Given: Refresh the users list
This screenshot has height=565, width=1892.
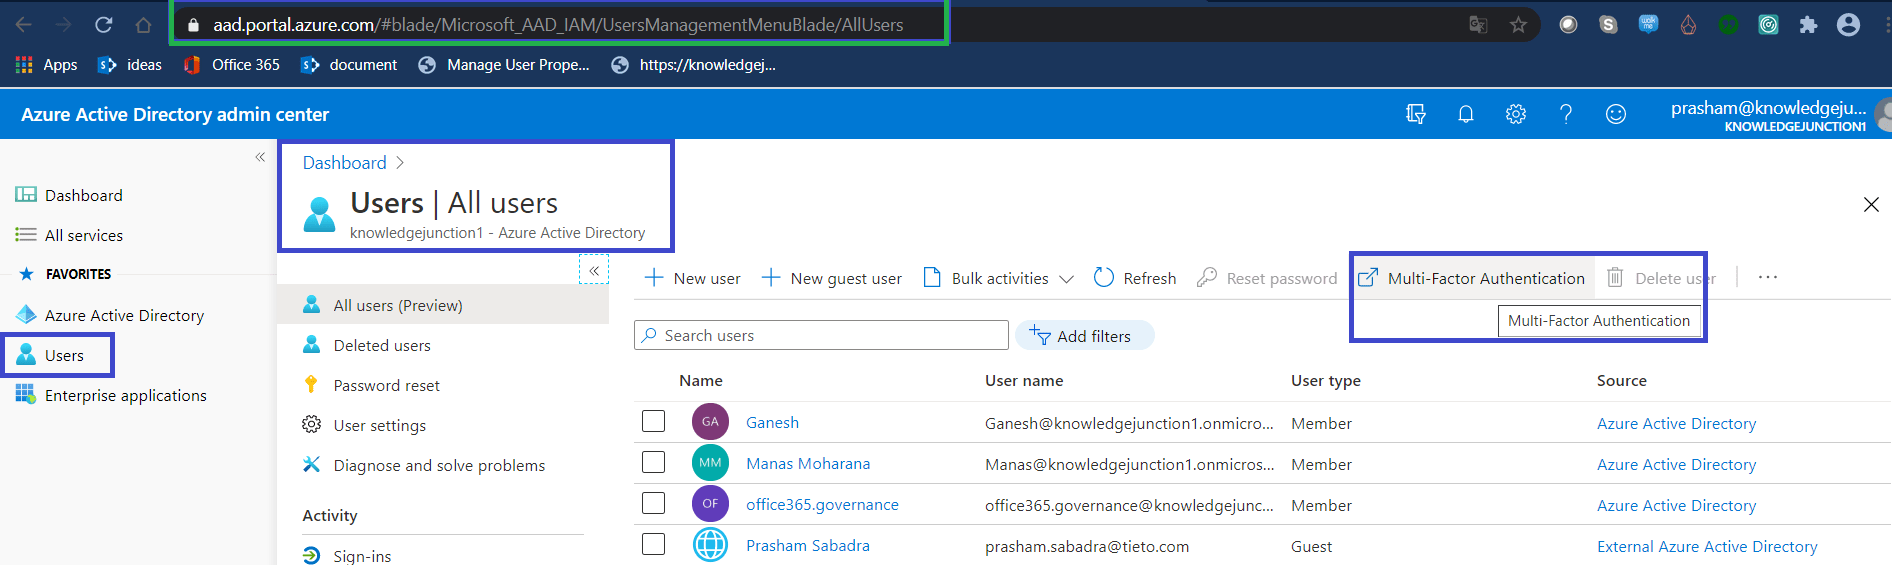Looking at the screenshot, I should click(1135, 278).
